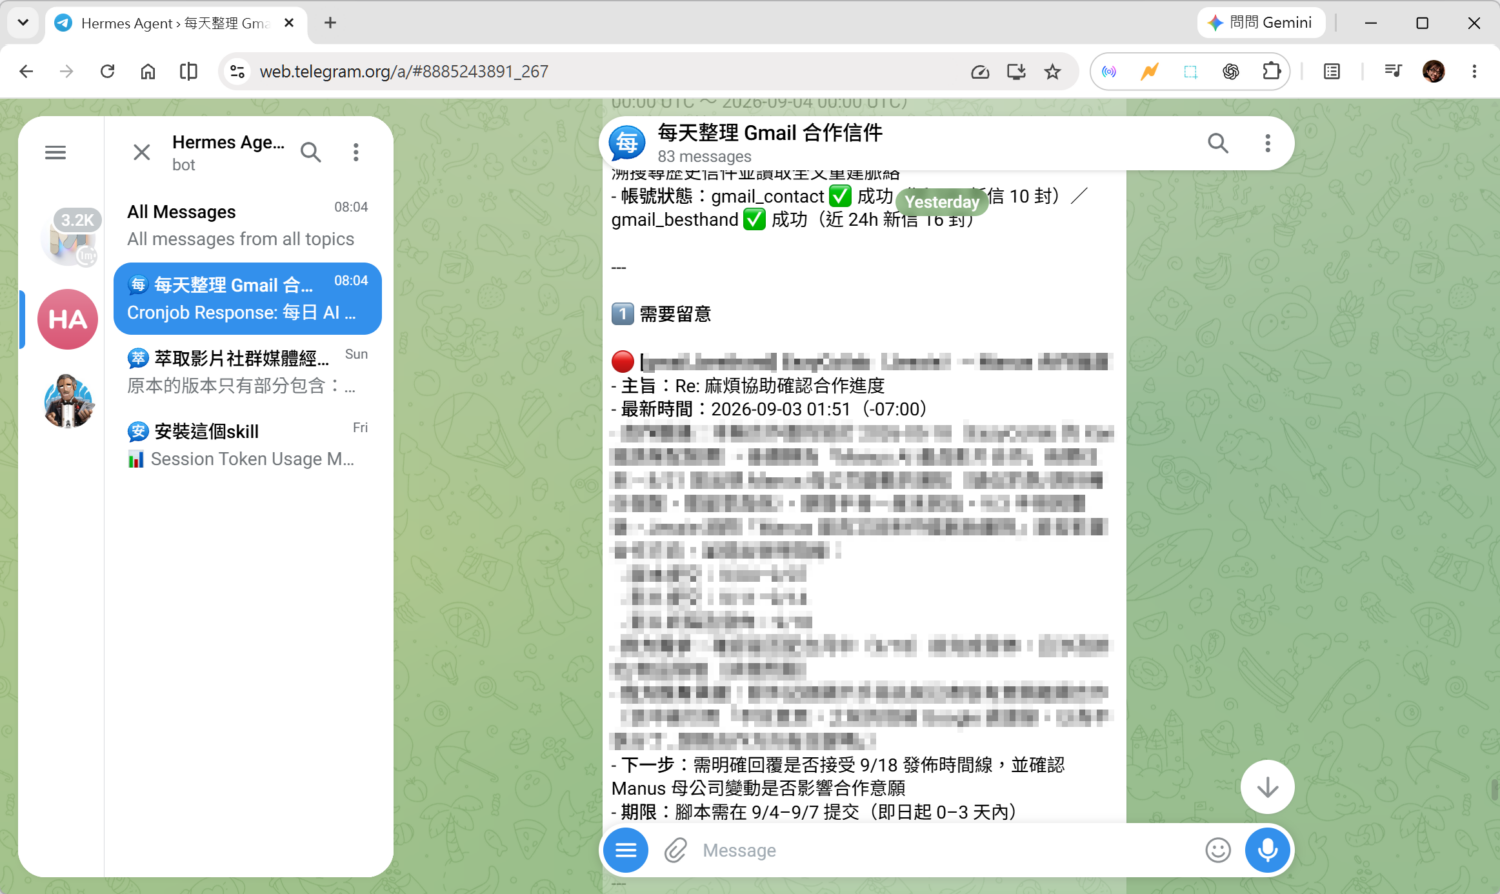Close the Hermes Agent browser tab
This screenshot has height=894, width=1500.
pyautogui.click(x=290, y=22)
